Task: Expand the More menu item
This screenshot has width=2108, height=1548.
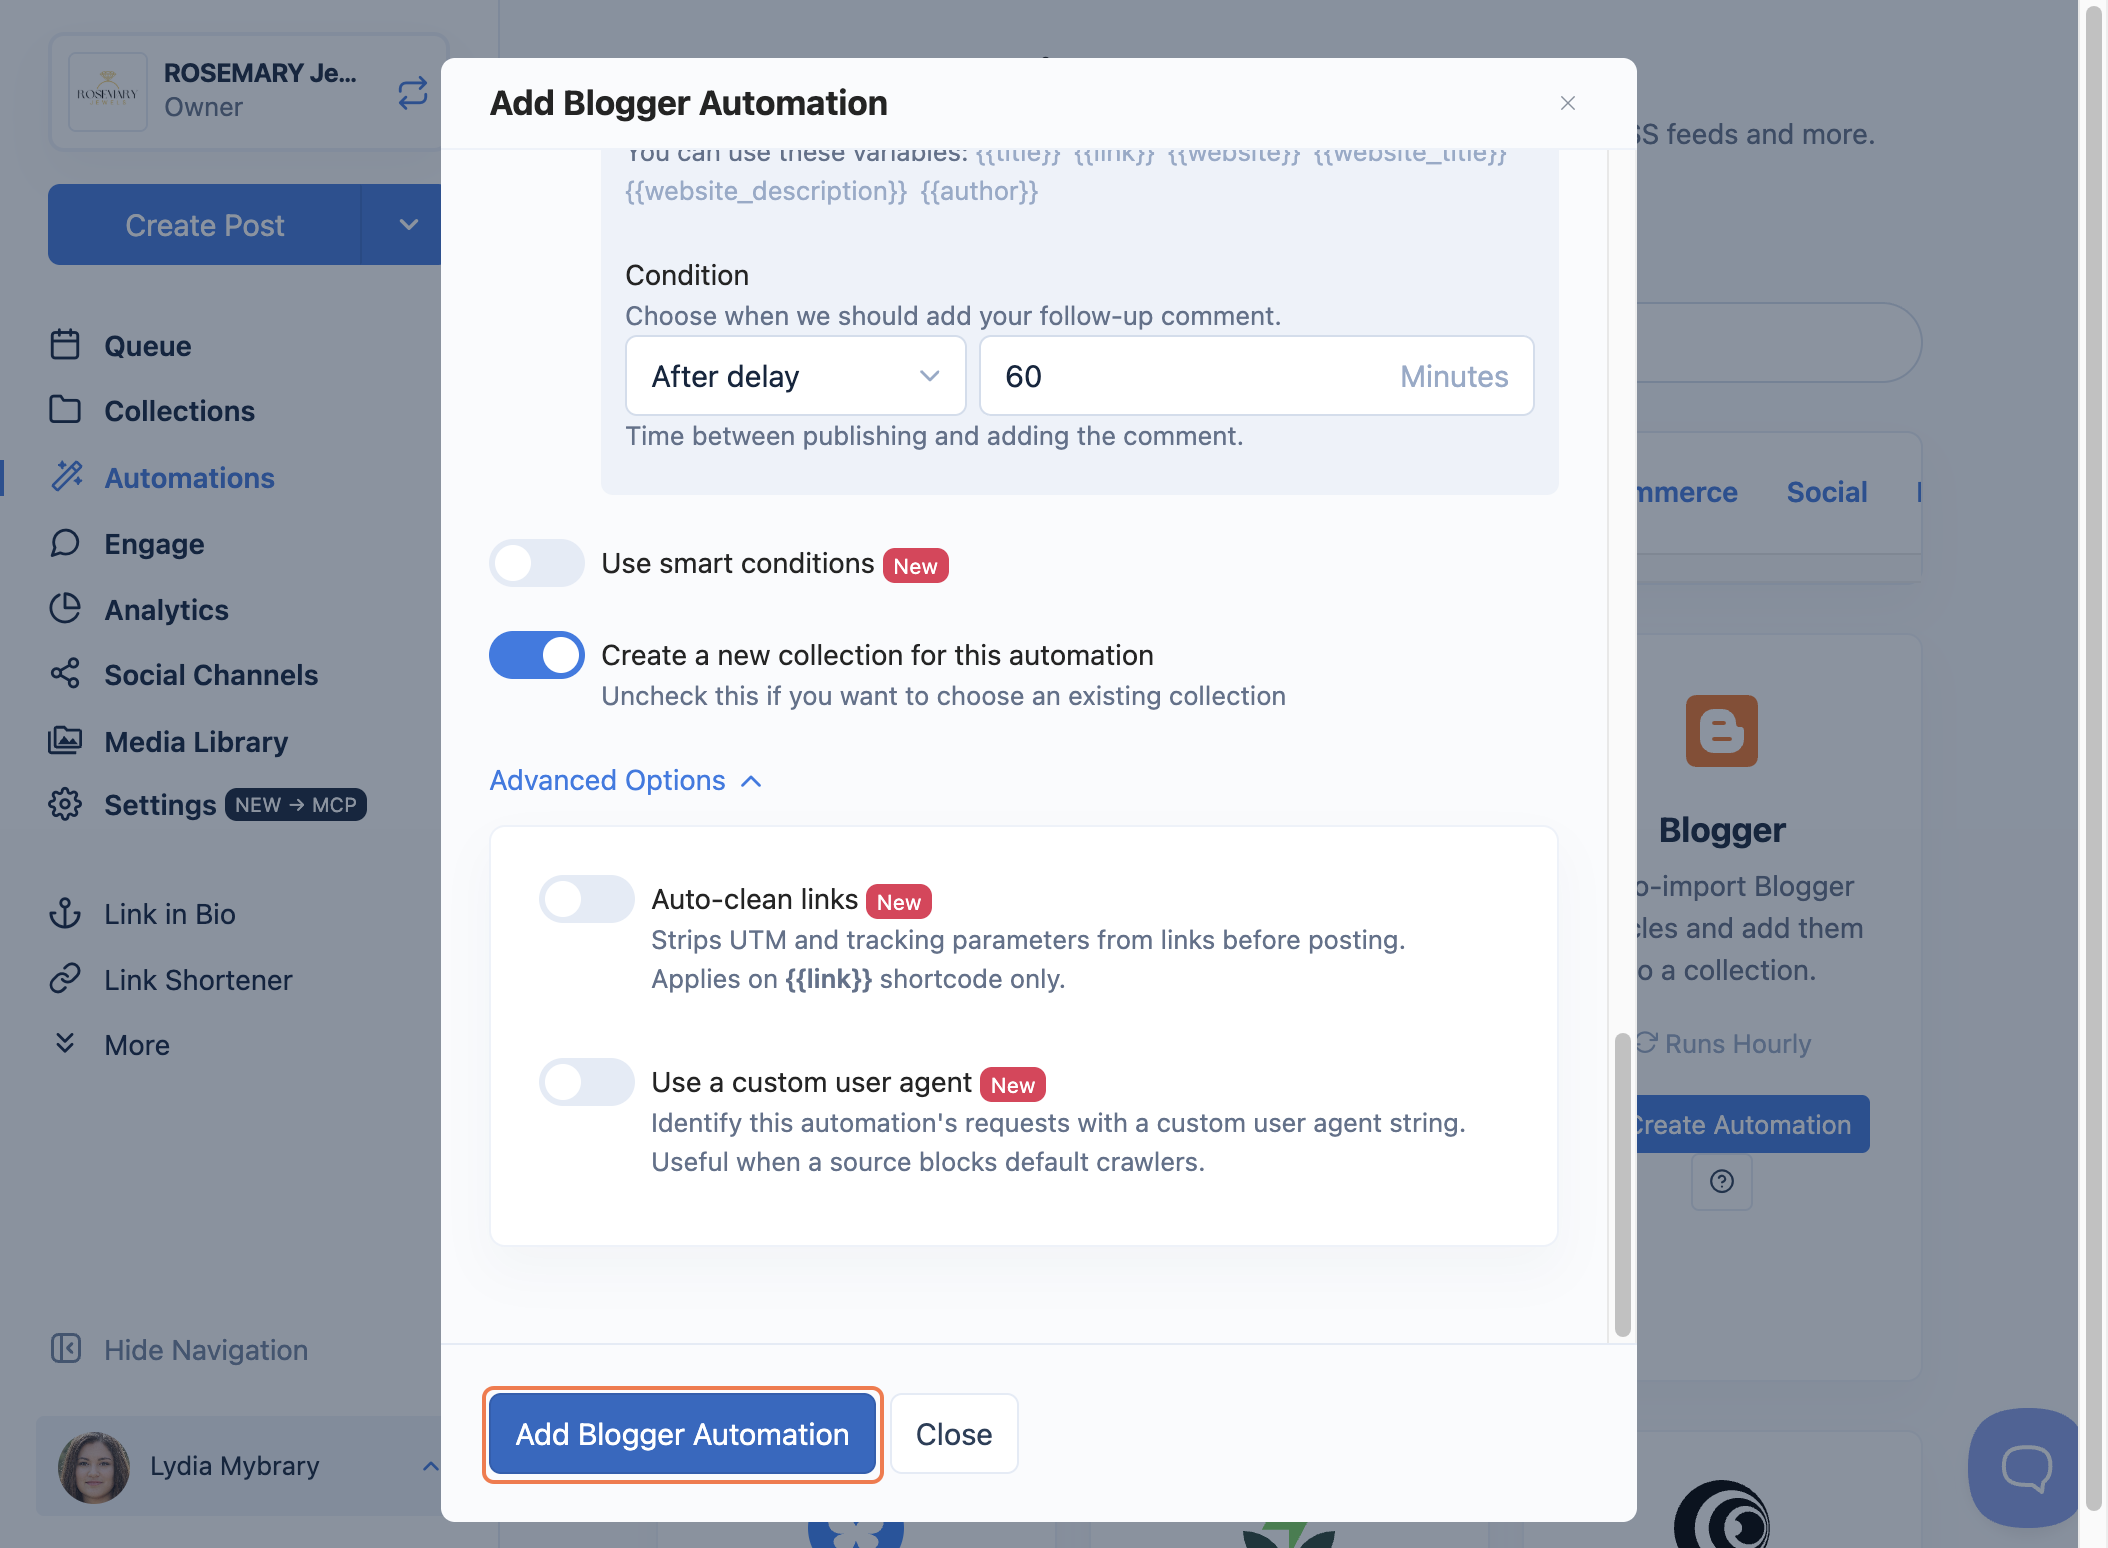Action: (x=137, y=1045)
